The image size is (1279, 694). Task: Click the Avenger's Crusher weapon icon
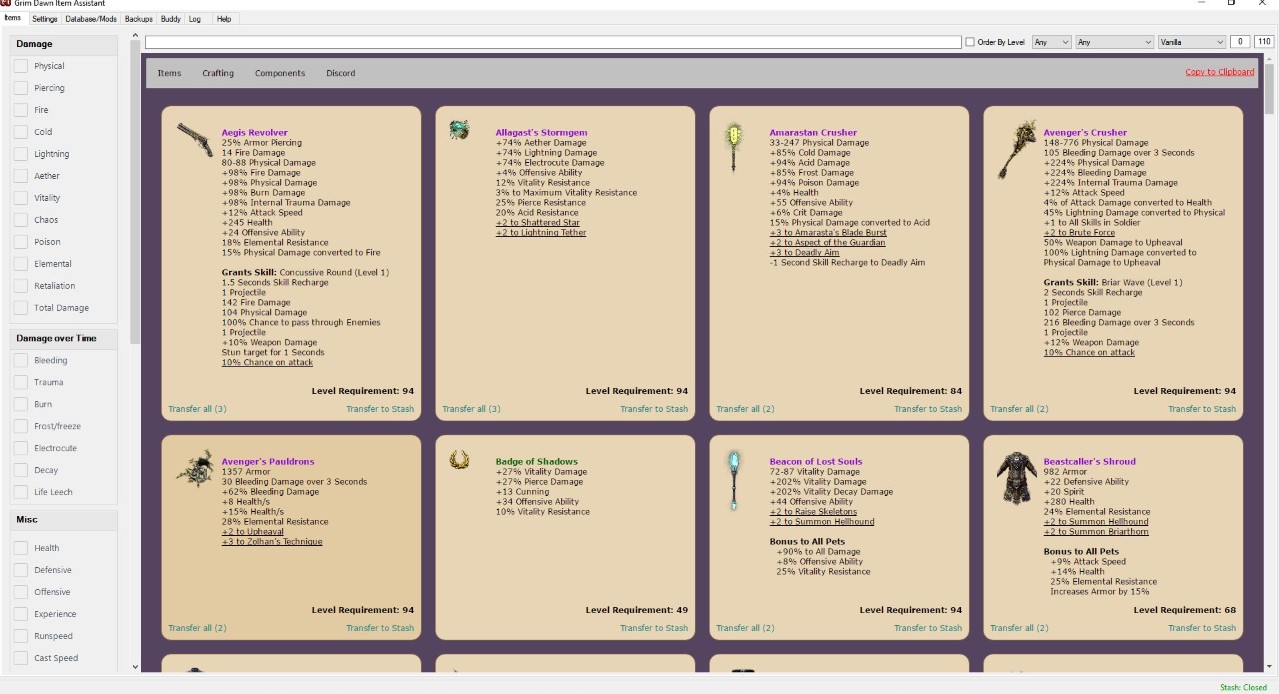(1016, 149)
